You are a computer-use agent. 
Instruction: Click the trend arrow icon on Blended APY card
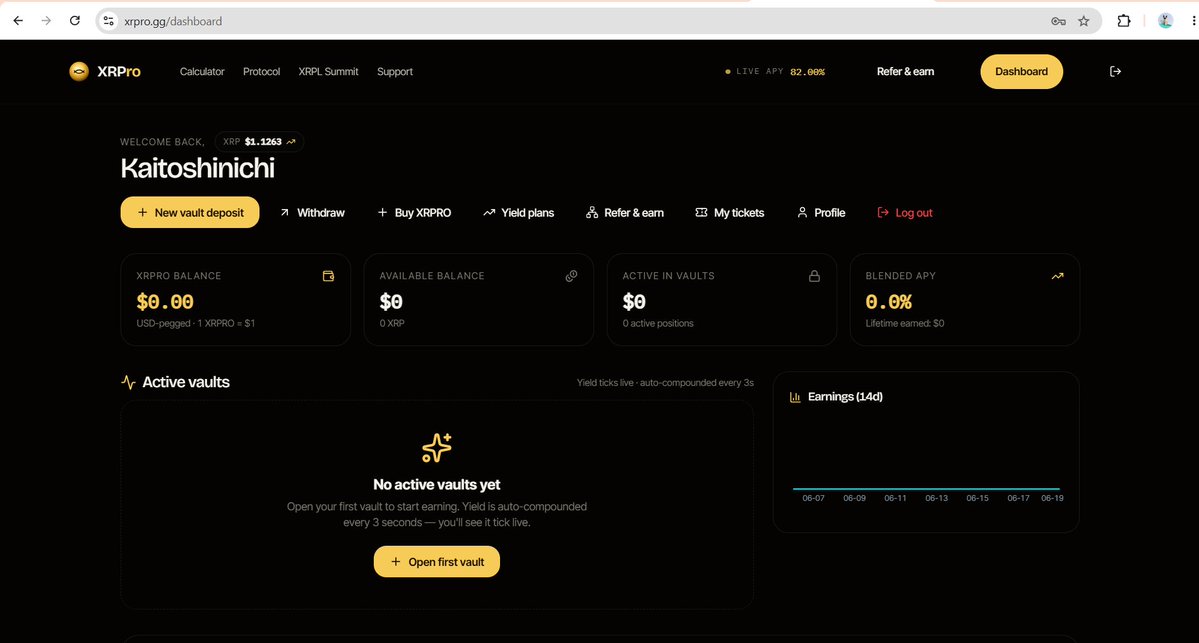pyautogui.click(x=1058, y=276)
